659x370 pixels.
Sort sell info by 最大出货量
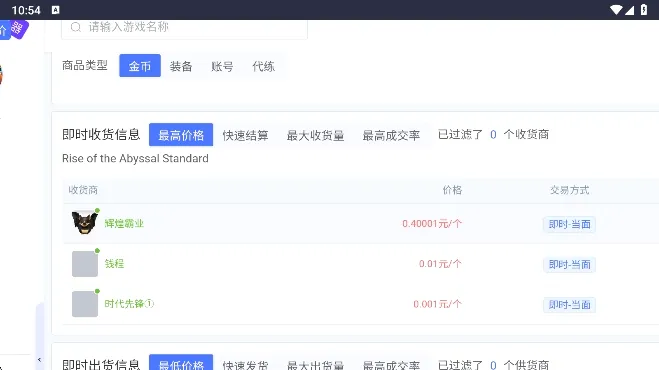click(x=316, y=365)
